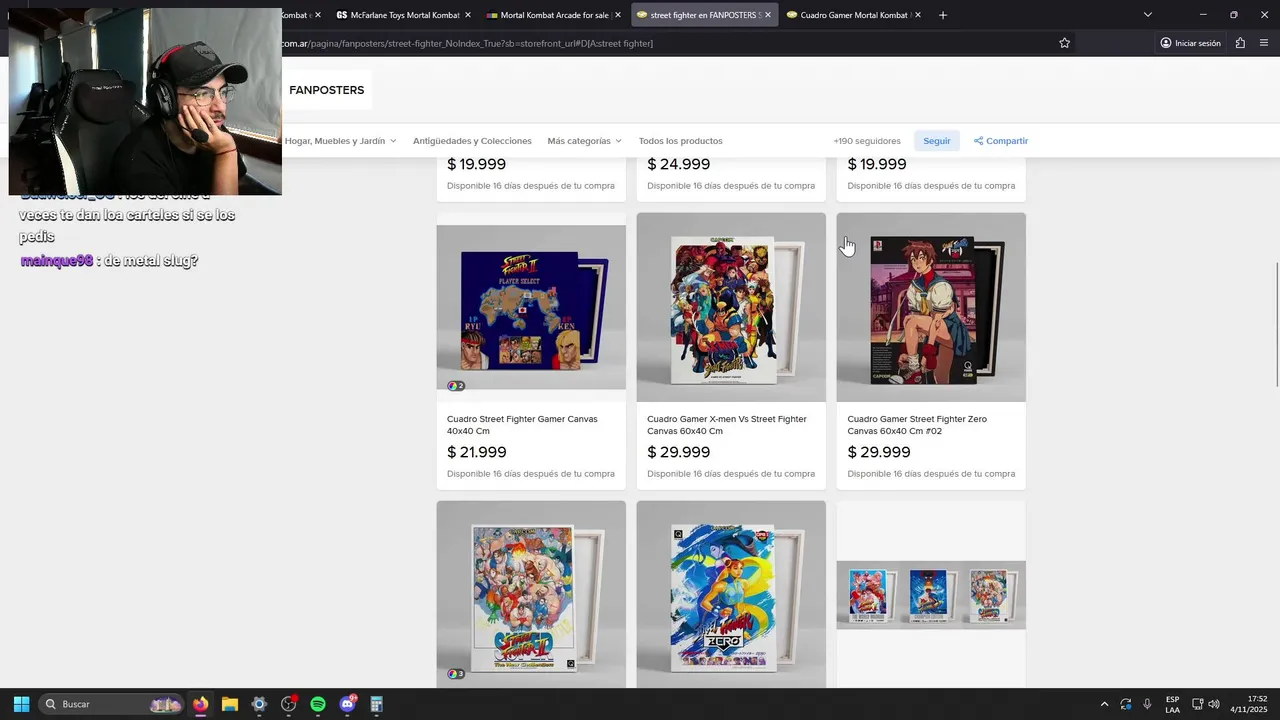Click $ 29.999 price under Zero #02 canvas
Image resolution: width=1280 pixels, height=720 pixels.
point(879,452)
